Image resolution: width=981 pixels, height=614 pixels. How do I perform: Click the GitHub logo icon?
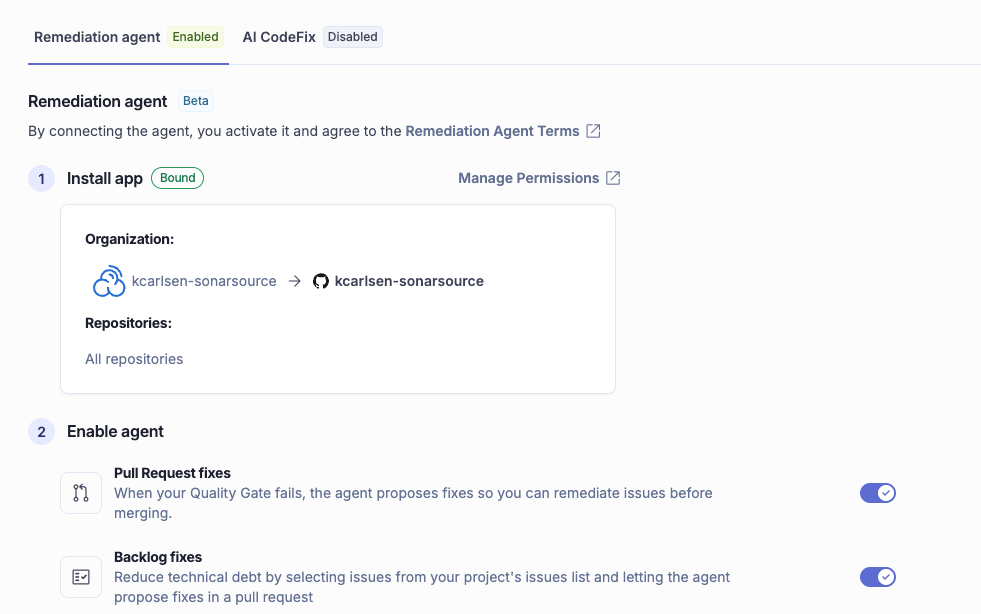(321, 282)
